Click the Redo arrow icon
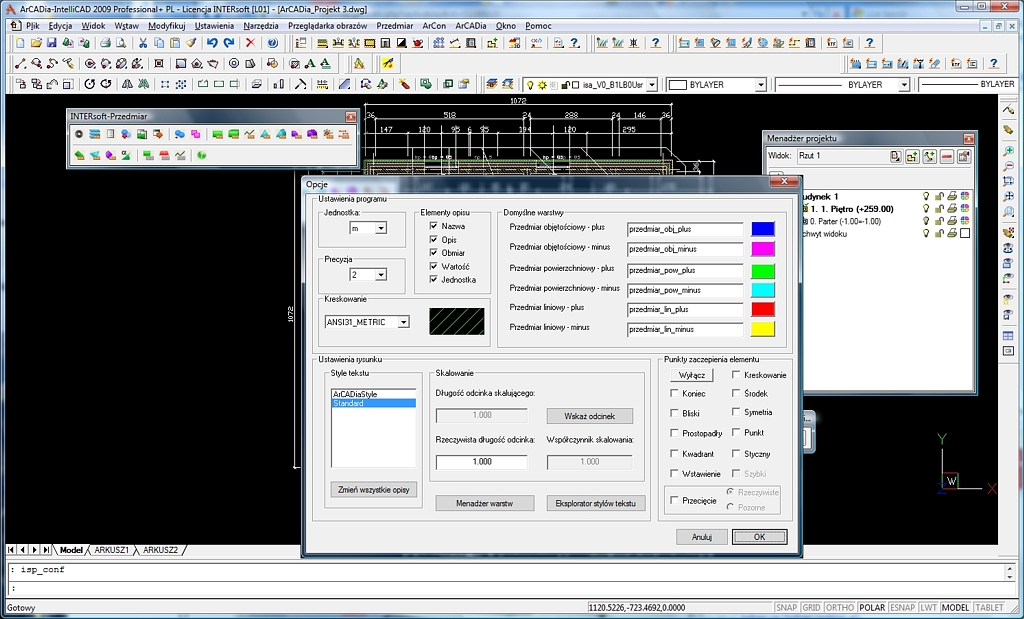Screen dimensions: 1024x619 (x=229, y=43)
